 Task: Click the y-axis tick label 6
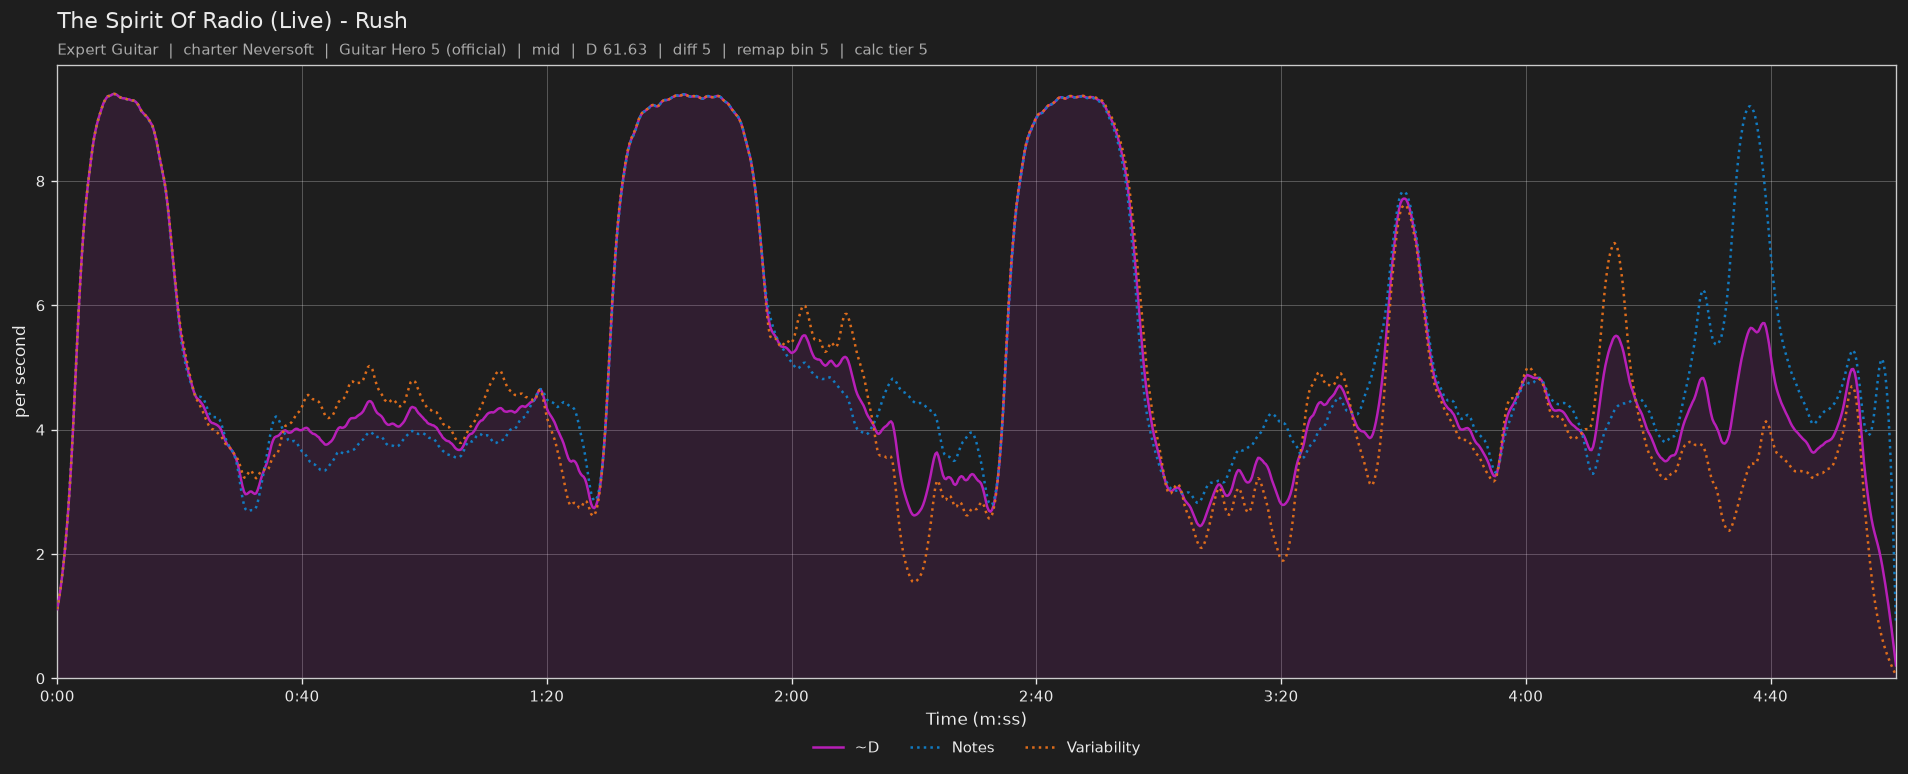tap(42, 306)
